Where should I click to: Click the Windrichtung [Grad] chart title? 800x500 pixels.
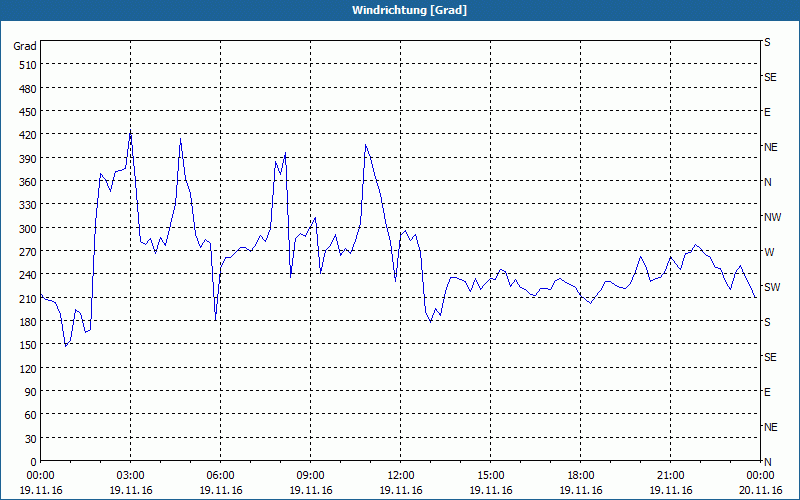click(409, 10)
